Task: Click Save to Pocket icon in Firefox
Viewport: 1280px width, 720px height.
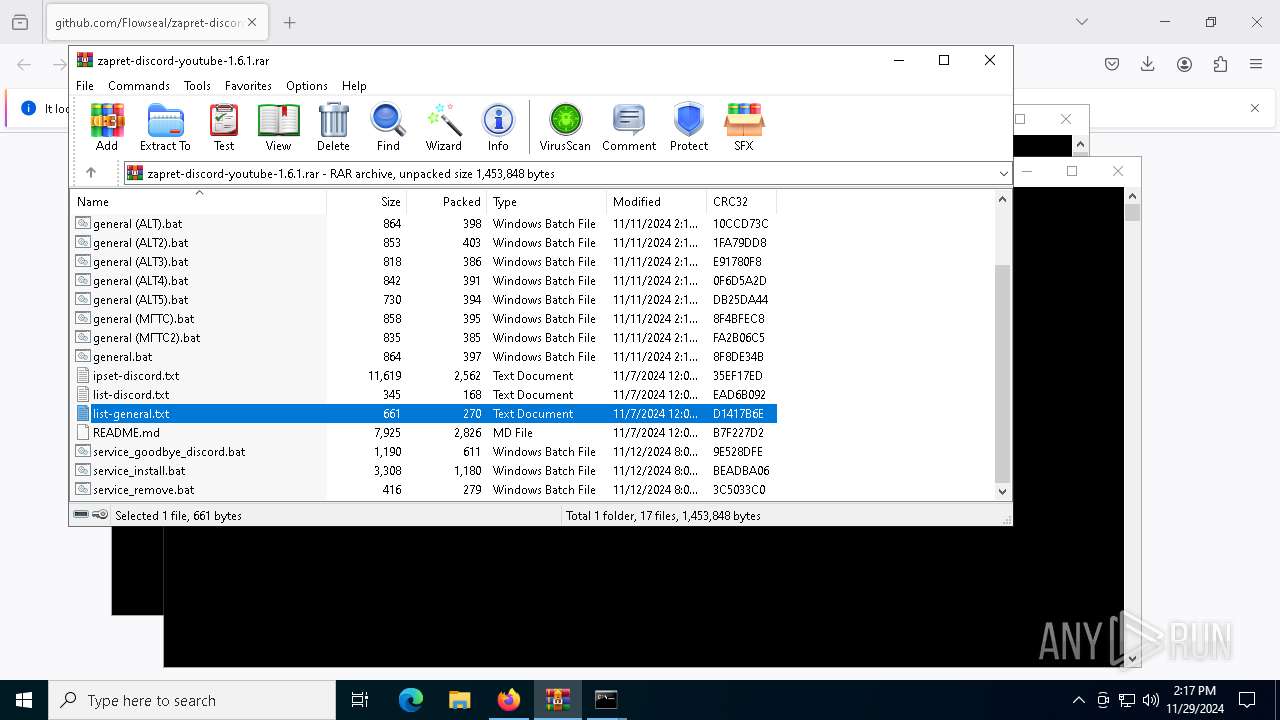Action: pyautogui.click(x=1112, y=64)
